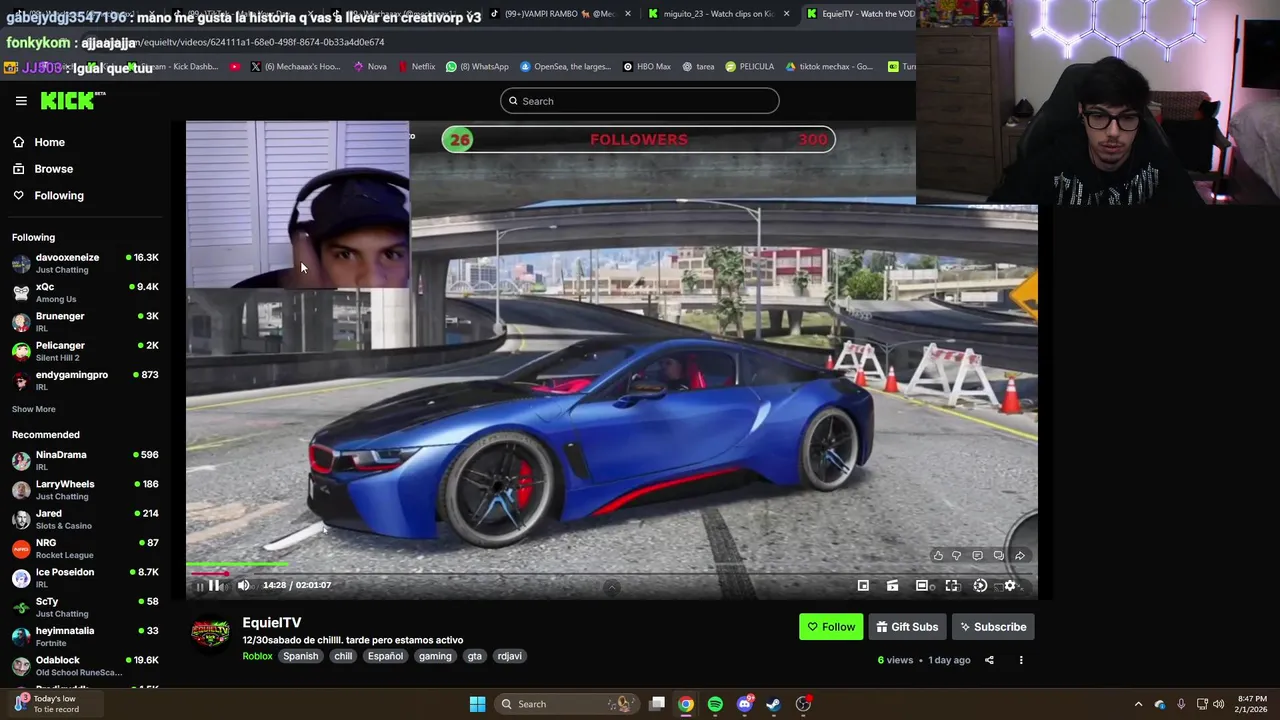Switch to miguito_23 Watch clips tab
The height and width of the screenshot is (720, 1280).
pyautogui.click(x=718, y=14)
